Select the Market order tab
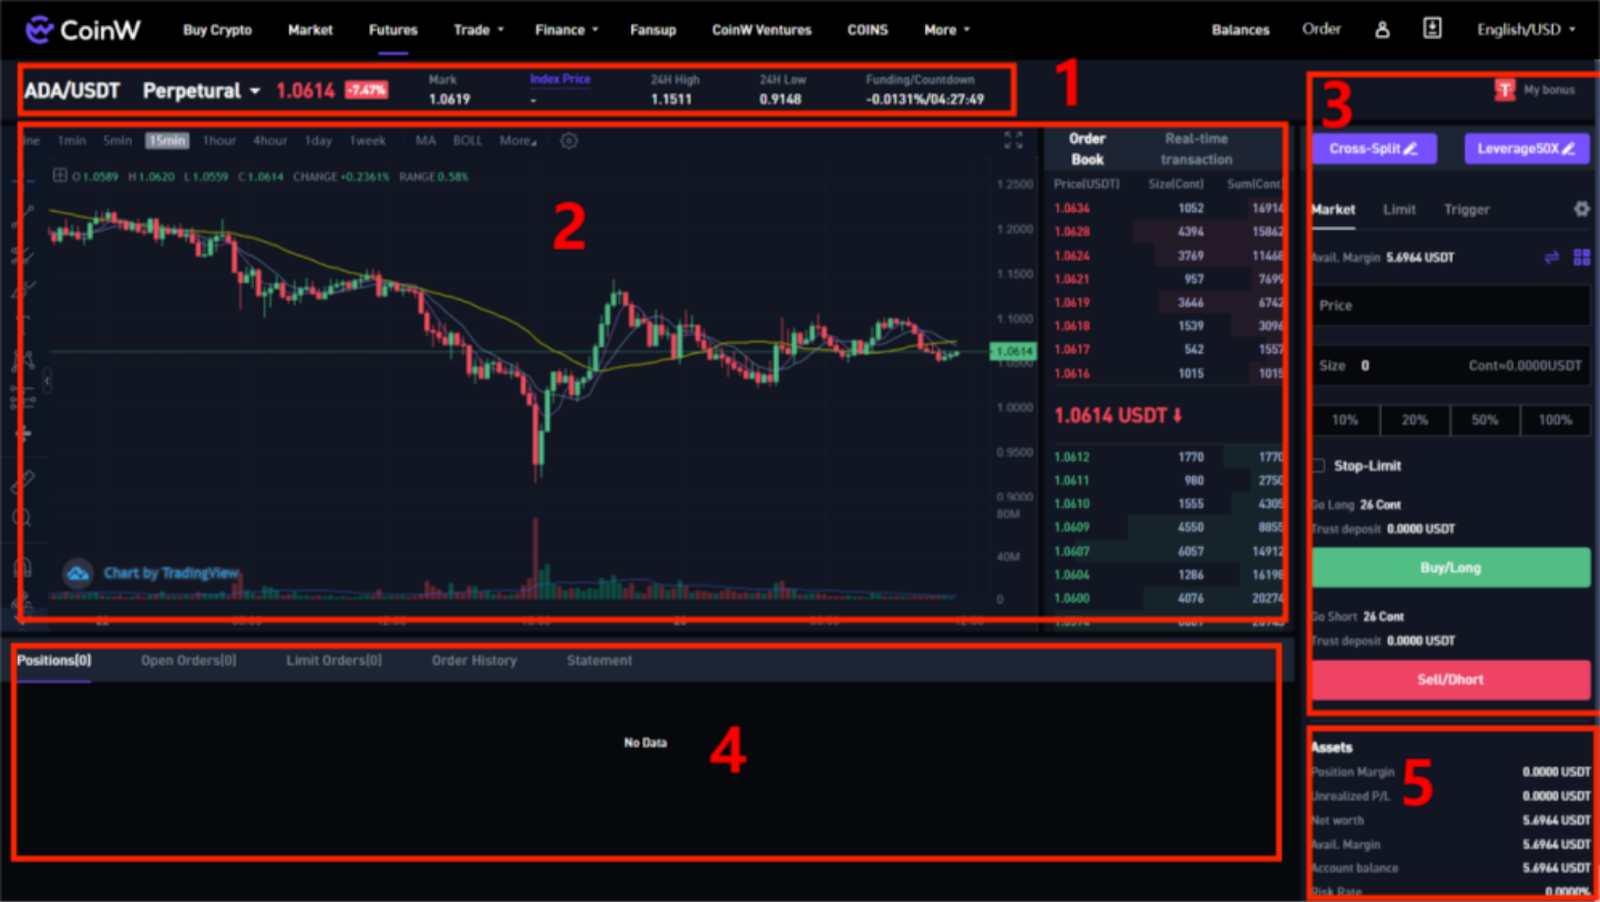1600x902 pixels. (1333, 210)
